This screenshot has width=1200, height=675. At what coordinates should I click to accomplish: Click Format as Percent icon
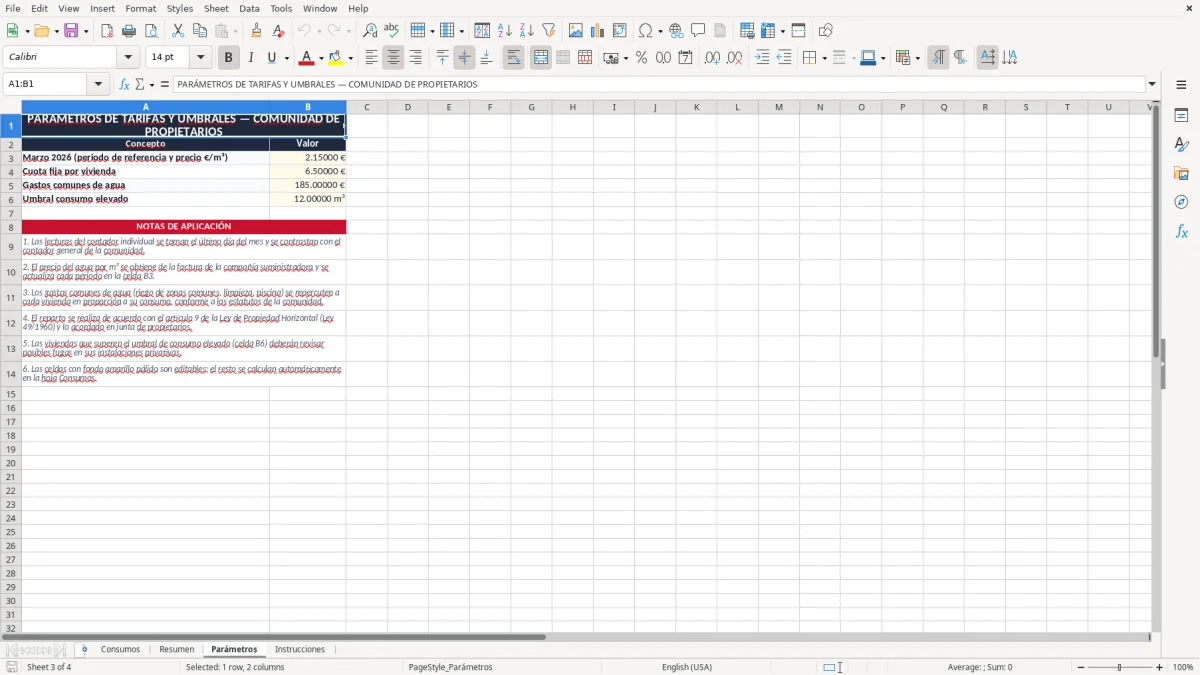click(x=641, y=58)
